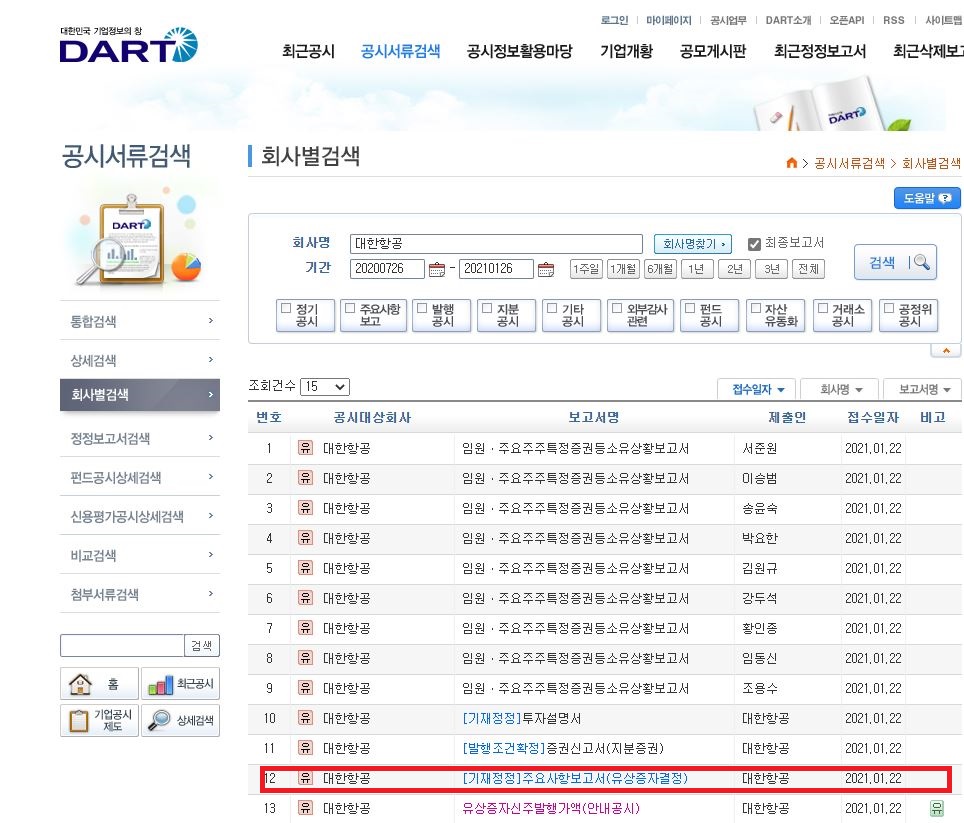Check the 기타공시 filter
The width and height of the screenshot is (964, 823).
click(x=552, y=308)
